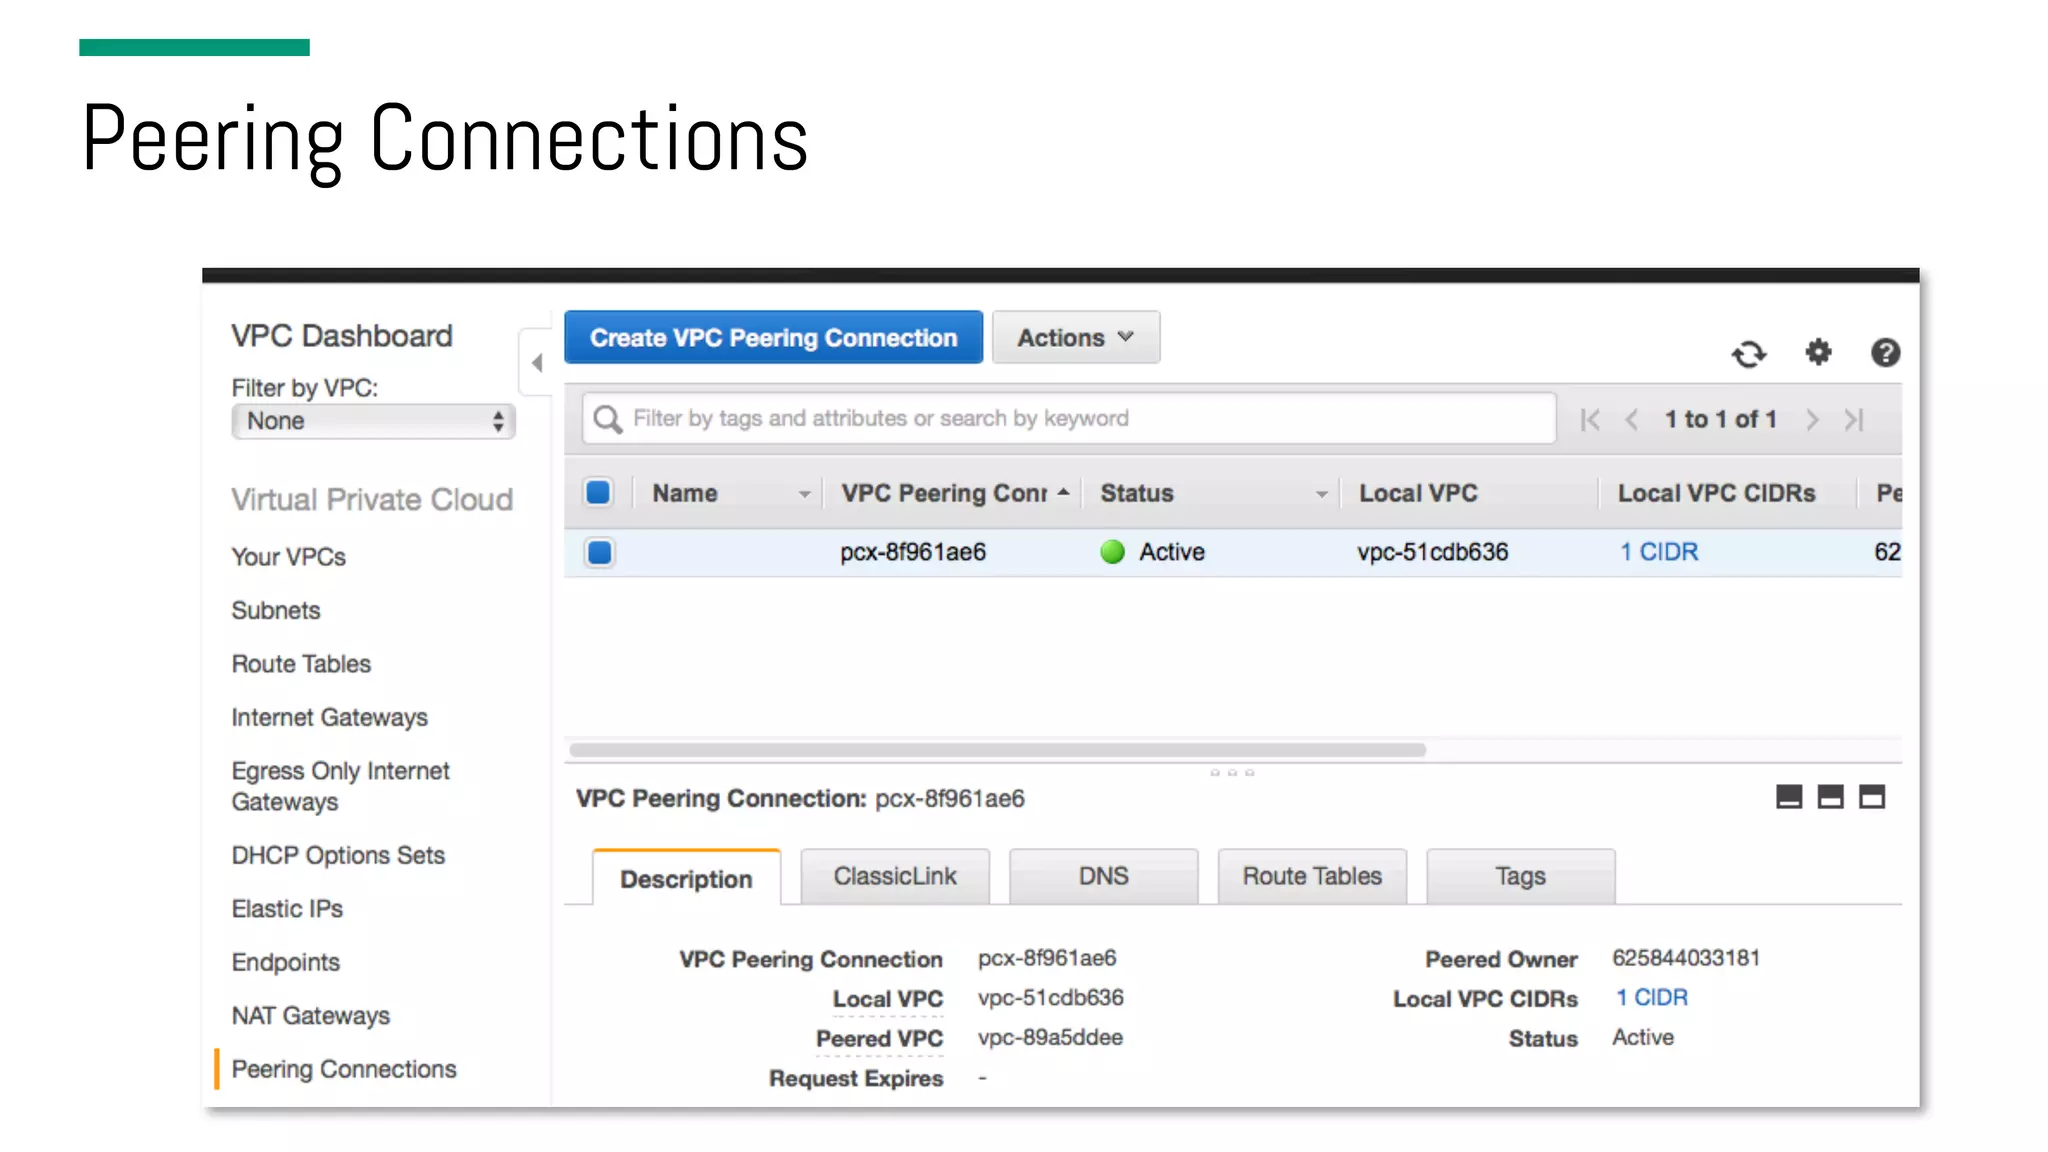Open the Status column dropdown arrow
This screenshot has width=2048, height=1152.
[x=1321, y=494]
